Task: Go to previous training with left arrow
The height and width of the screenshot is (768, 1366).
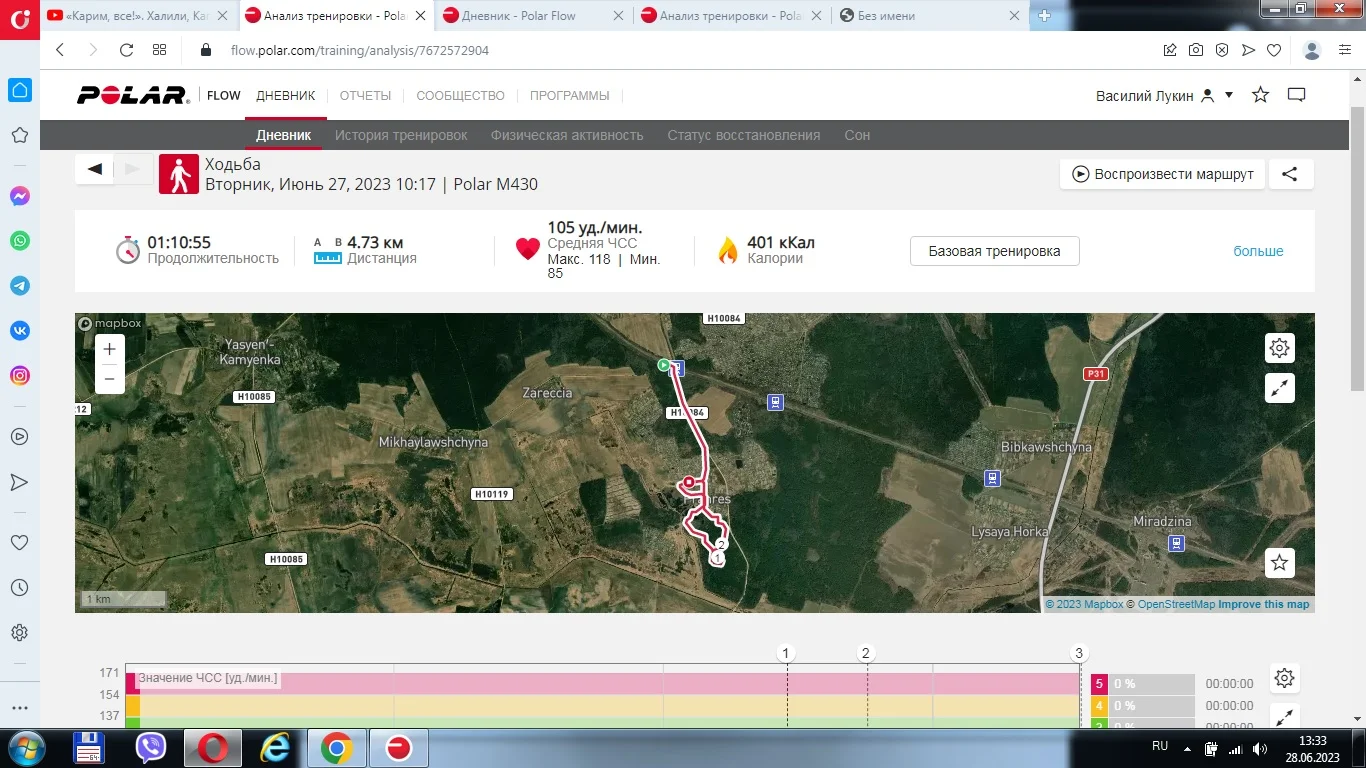Action: click(x=95, y=169)
